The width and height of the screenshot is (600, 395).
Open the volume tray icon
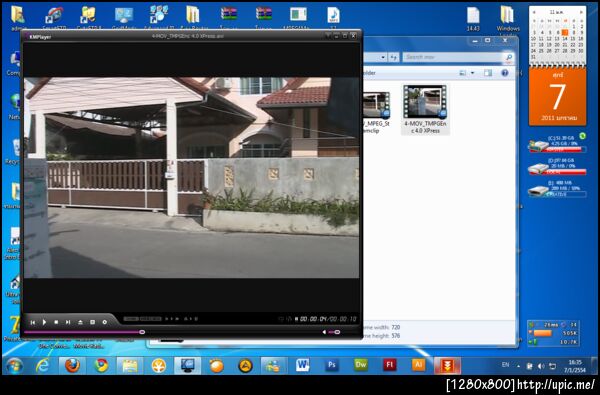pyautogui.click(x=541, y=366)
